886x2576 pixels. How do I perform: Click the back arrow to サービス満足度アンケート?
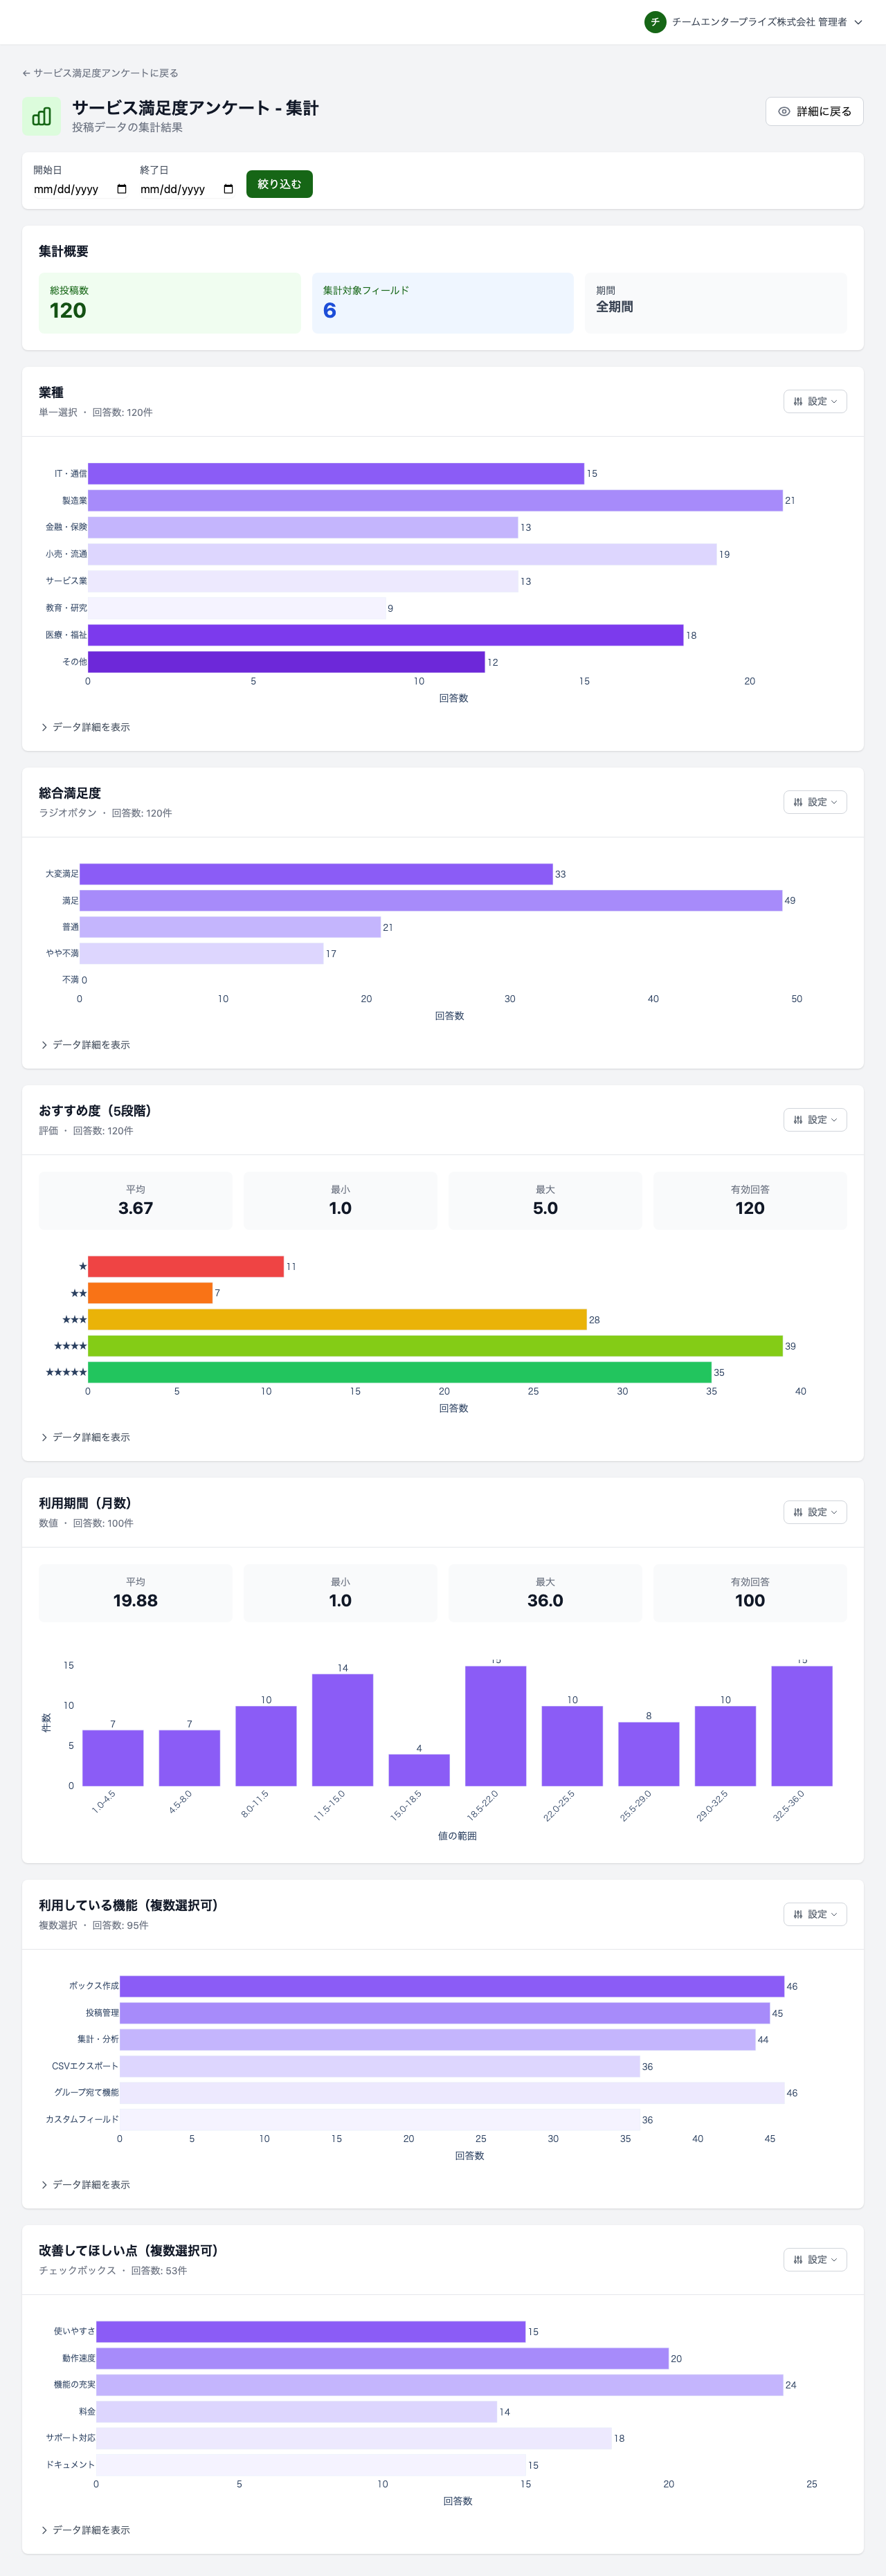(x=27, y=73)
